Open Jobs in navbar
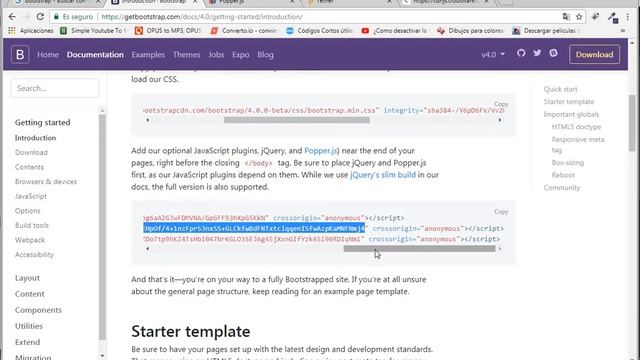This screenshot has height=360, width=640. (216, 55)
